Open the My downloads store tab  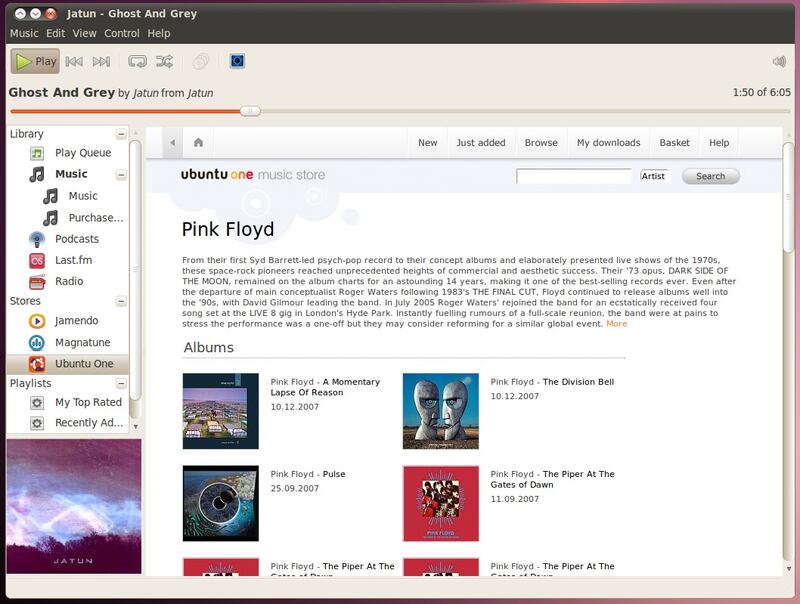point(608,143)
